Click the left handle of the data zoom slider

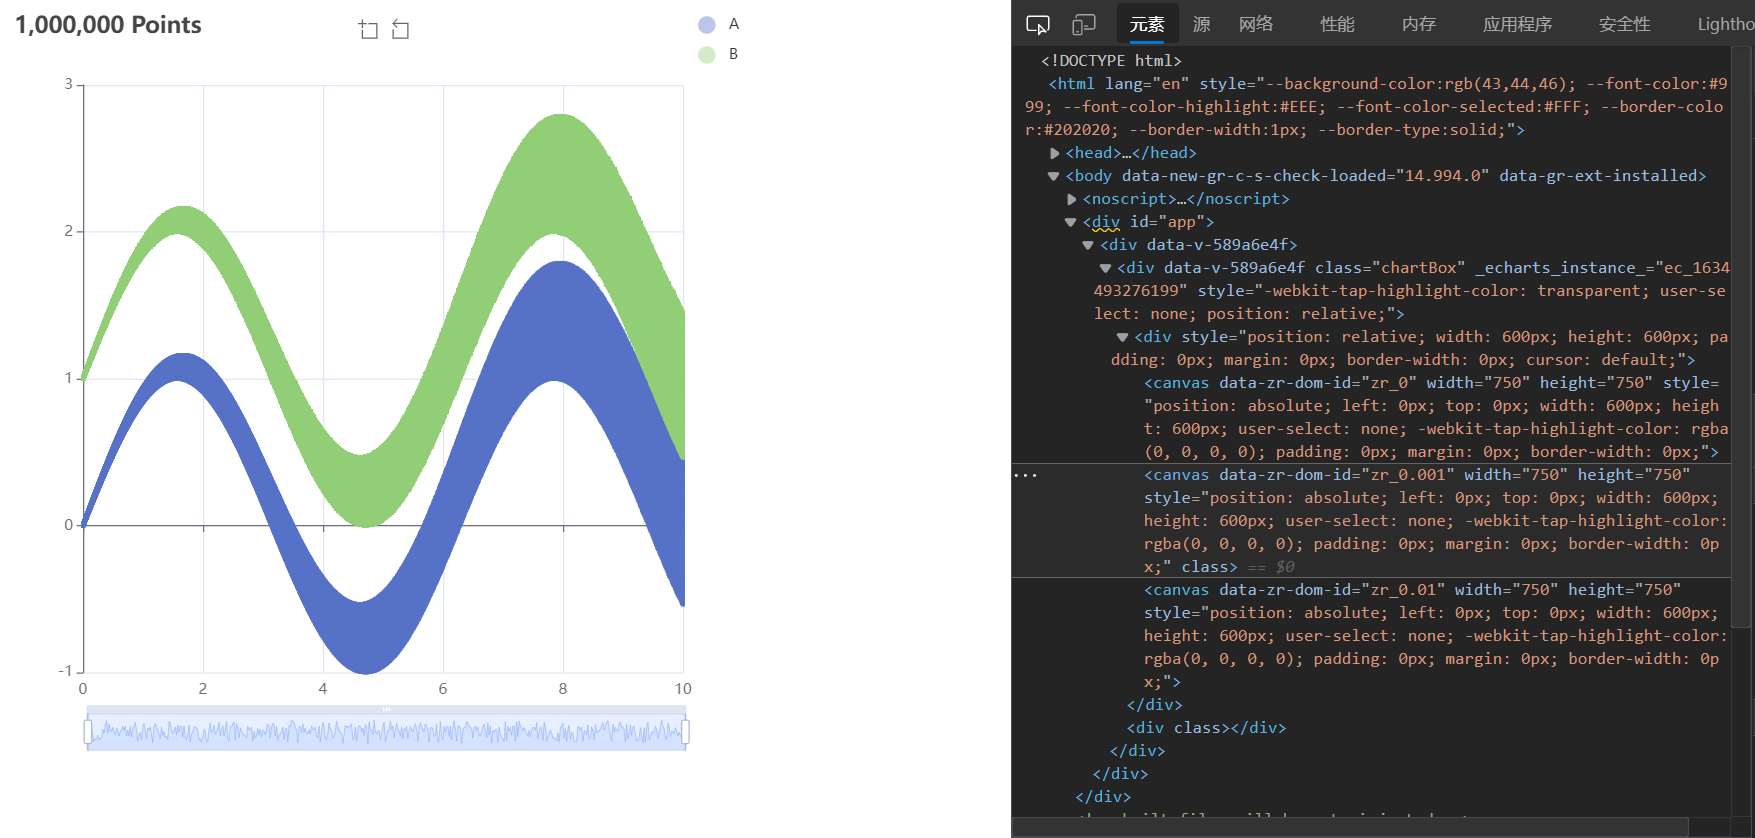click(x=88, y=732)
